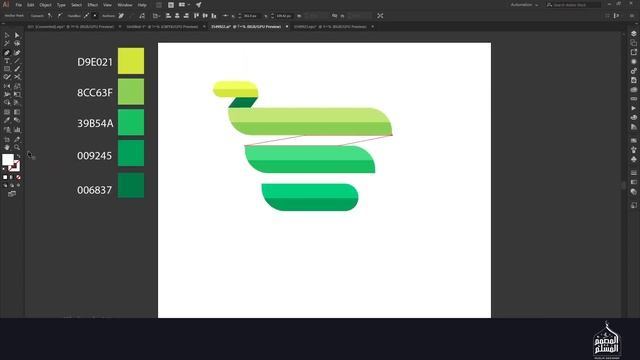The height and width of the screenshot is (360, 640).
Task: Click the D9E021 yellow color swatch
Action: tap(131, 61)
